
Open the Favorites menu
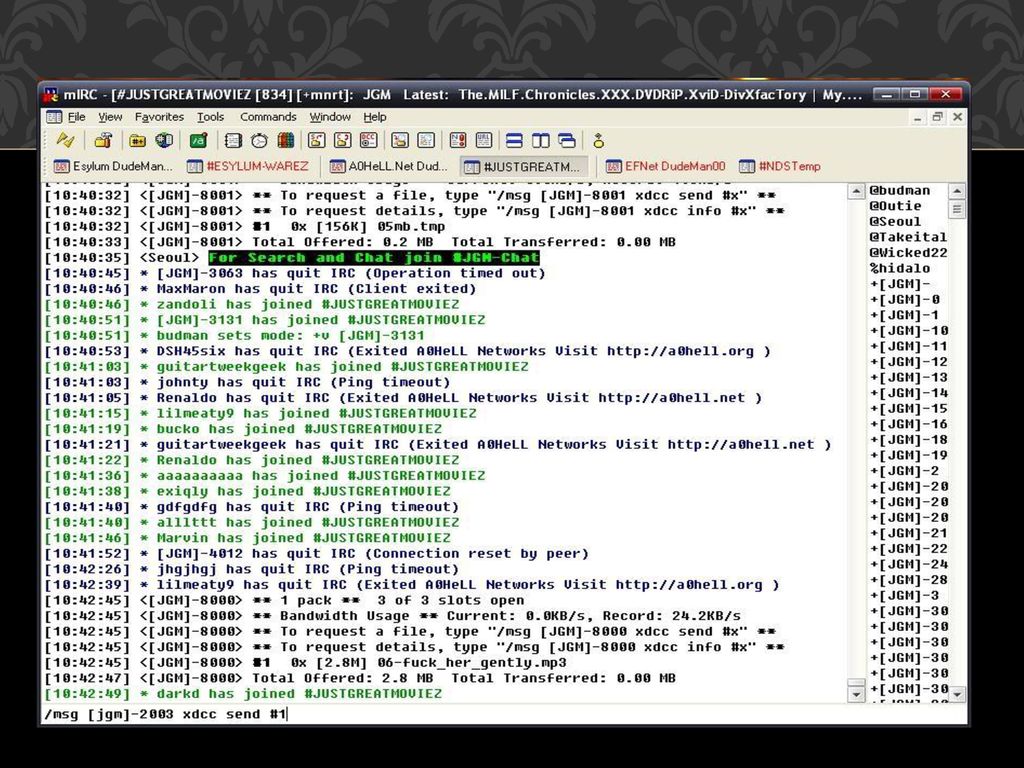click(x=159, y=117)
